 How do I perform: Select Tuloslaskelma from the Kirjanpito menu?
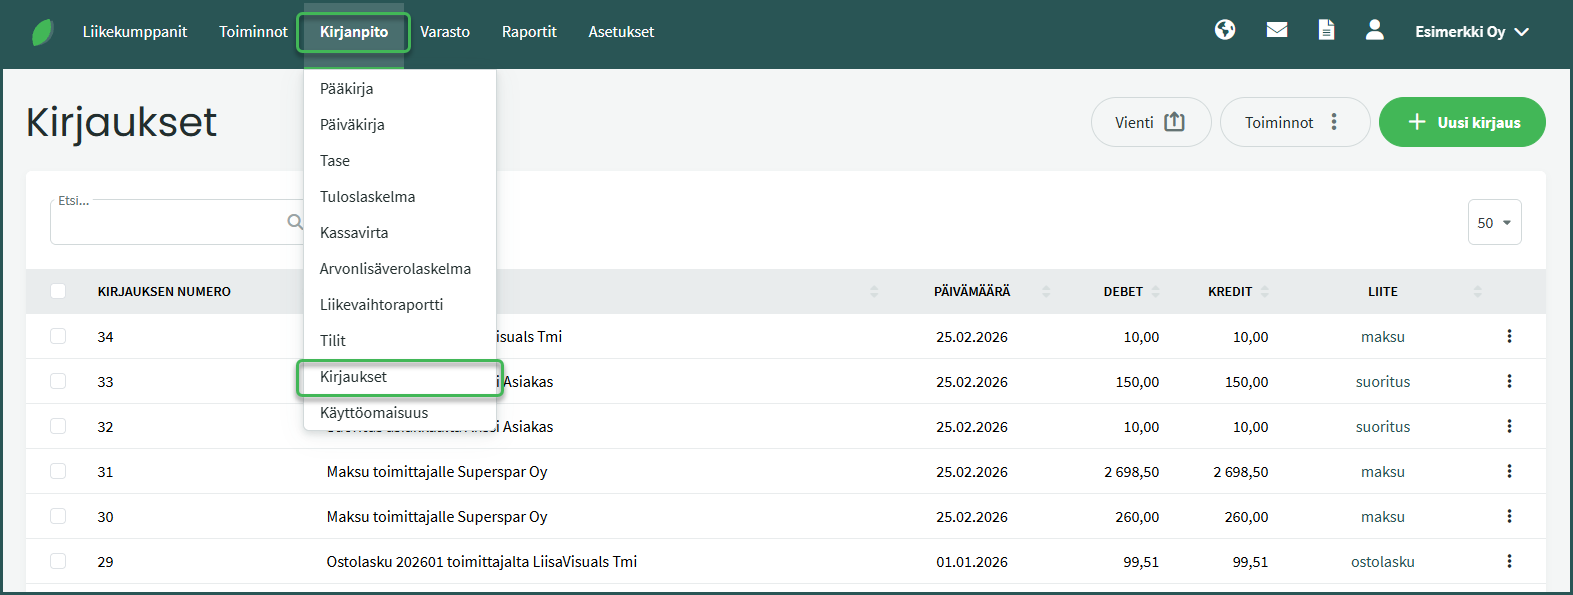(367, 196)
